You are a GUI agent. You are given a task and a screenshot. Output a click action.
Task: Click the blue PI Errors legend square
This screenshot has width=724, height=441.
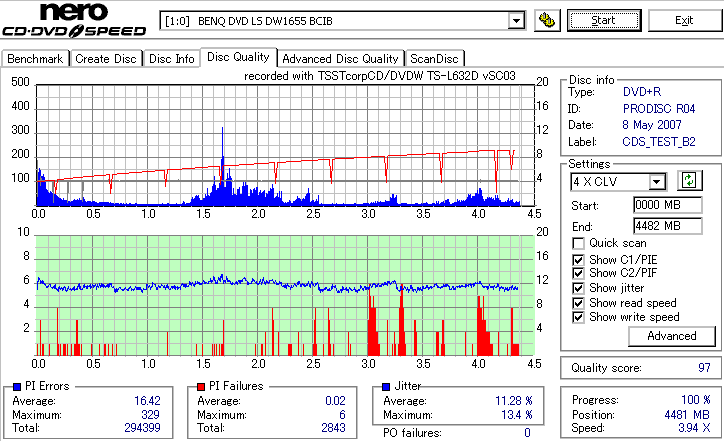[x=17, y=387]
